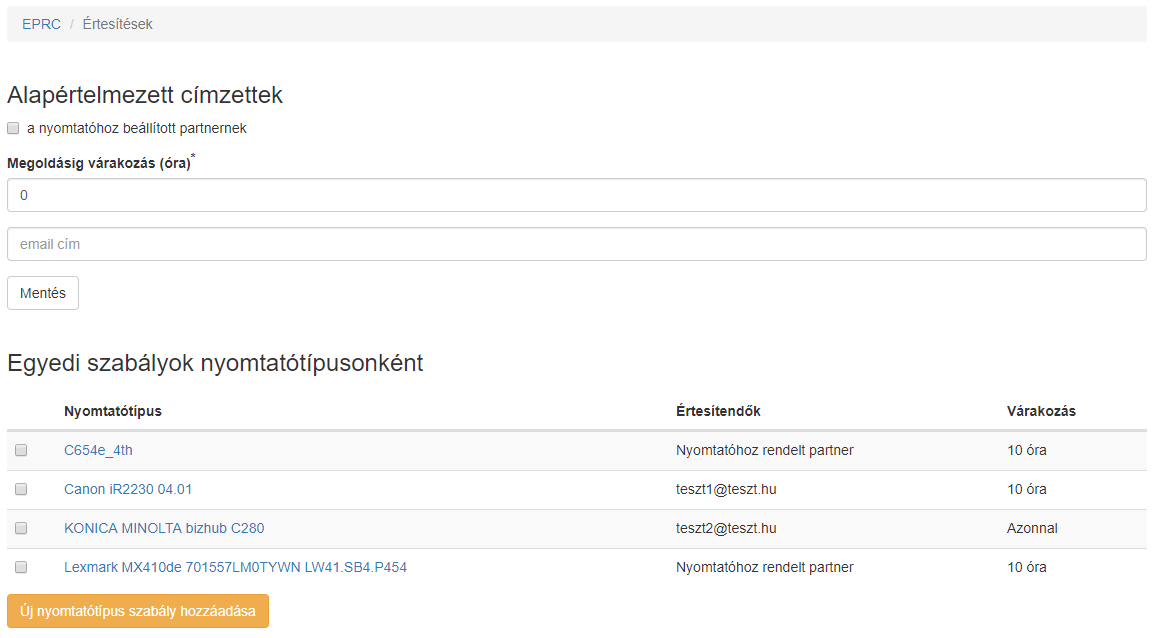The width and height of the screenshot is (1160, 638).
Task: Click the 10 óra value in C654e_4th row
Action: click(1027, 450)
